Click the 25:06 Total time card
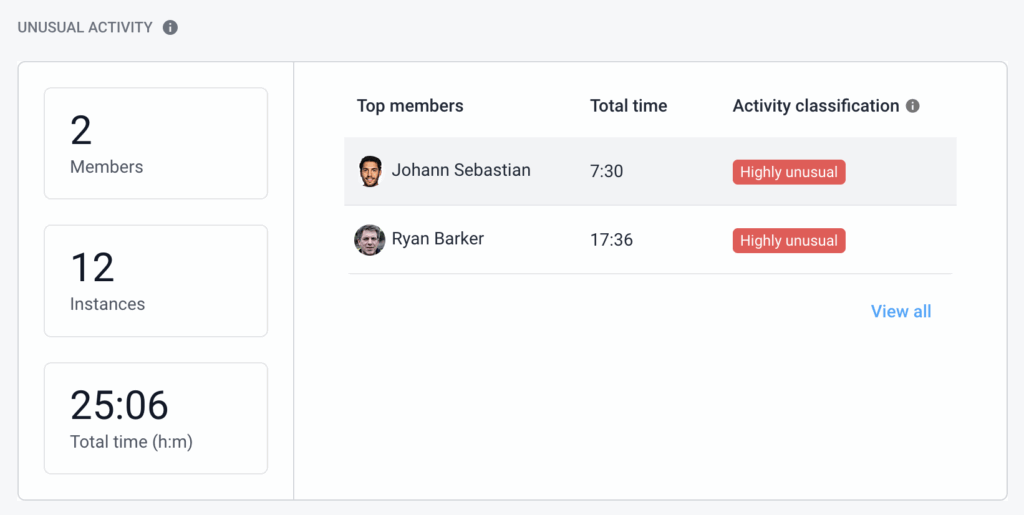 156,418
